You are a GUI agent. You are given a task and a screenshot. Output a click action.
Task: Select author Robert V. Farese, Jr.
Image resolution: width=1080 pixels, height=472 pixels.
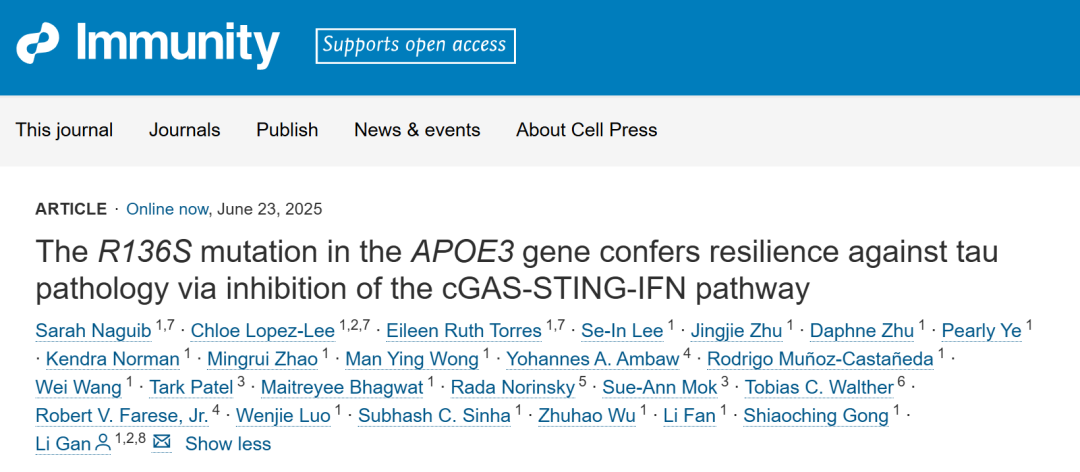click(x=122, y=415)
